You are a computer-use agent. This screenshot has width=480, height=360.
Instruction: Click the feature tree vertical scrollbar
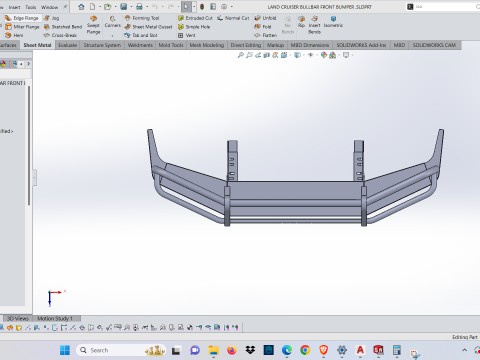[29, 145]
